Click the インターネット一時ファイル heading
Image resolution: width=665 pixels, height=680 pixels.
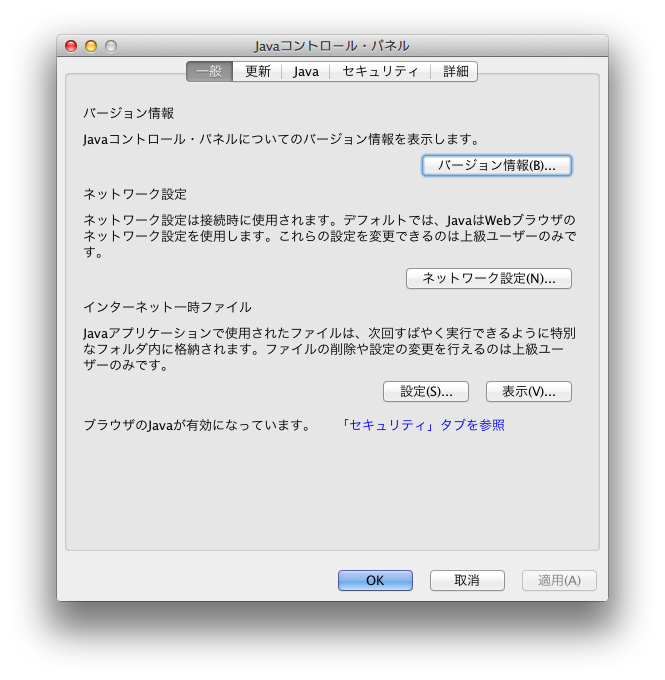tap(167, 307)
